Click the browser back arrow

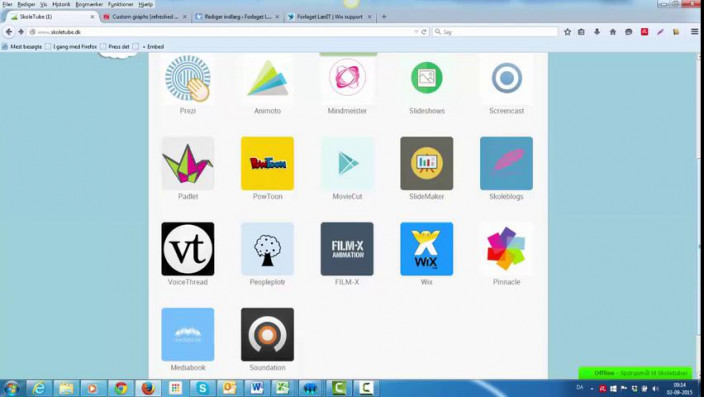tap(9, 32)
